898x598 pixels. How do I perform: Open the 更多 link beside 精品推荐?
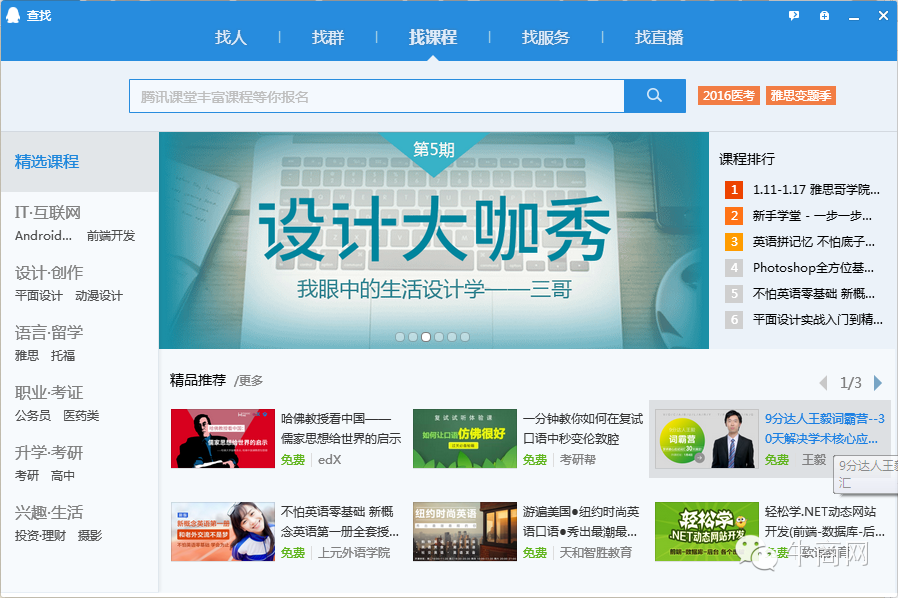(249, 381)
